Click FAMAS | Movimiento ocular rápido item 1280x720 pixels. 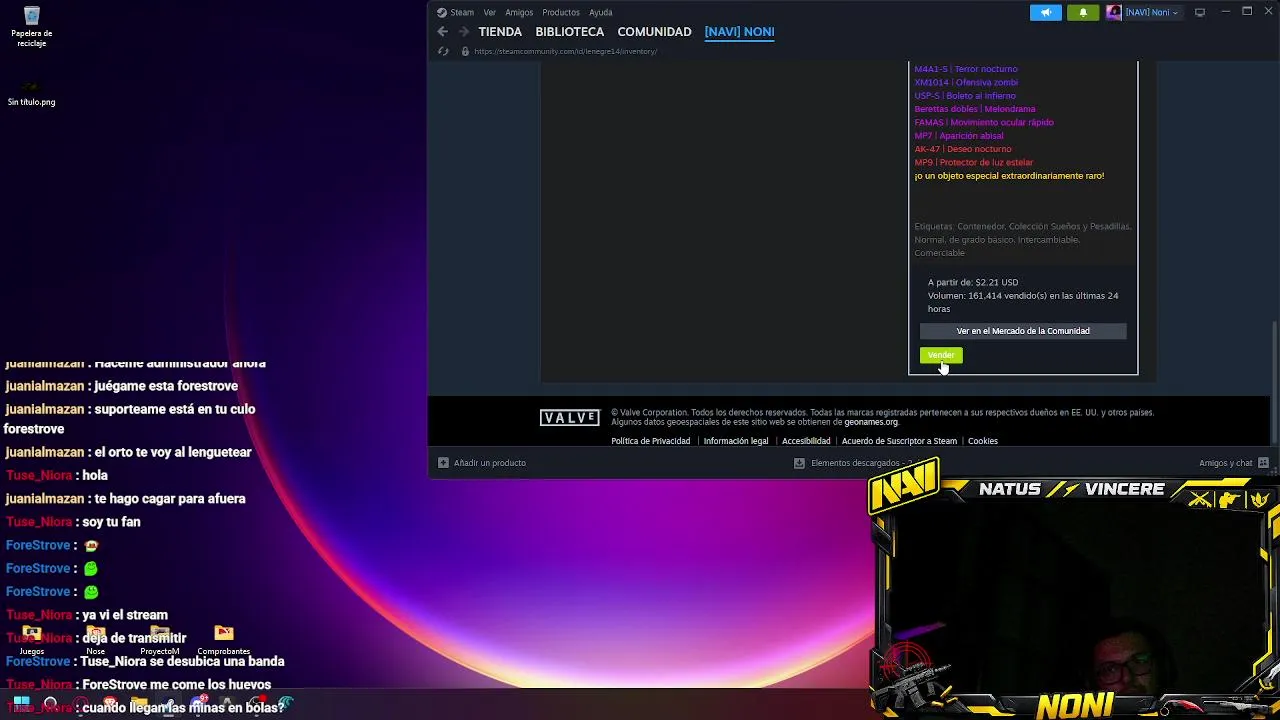pos(984,122)
